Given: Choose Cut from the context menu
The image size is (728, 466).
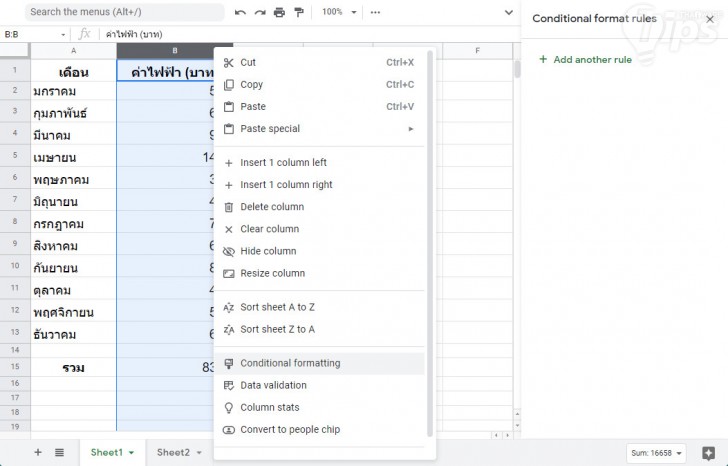Looking at the screenshot, I should point(319,63).
